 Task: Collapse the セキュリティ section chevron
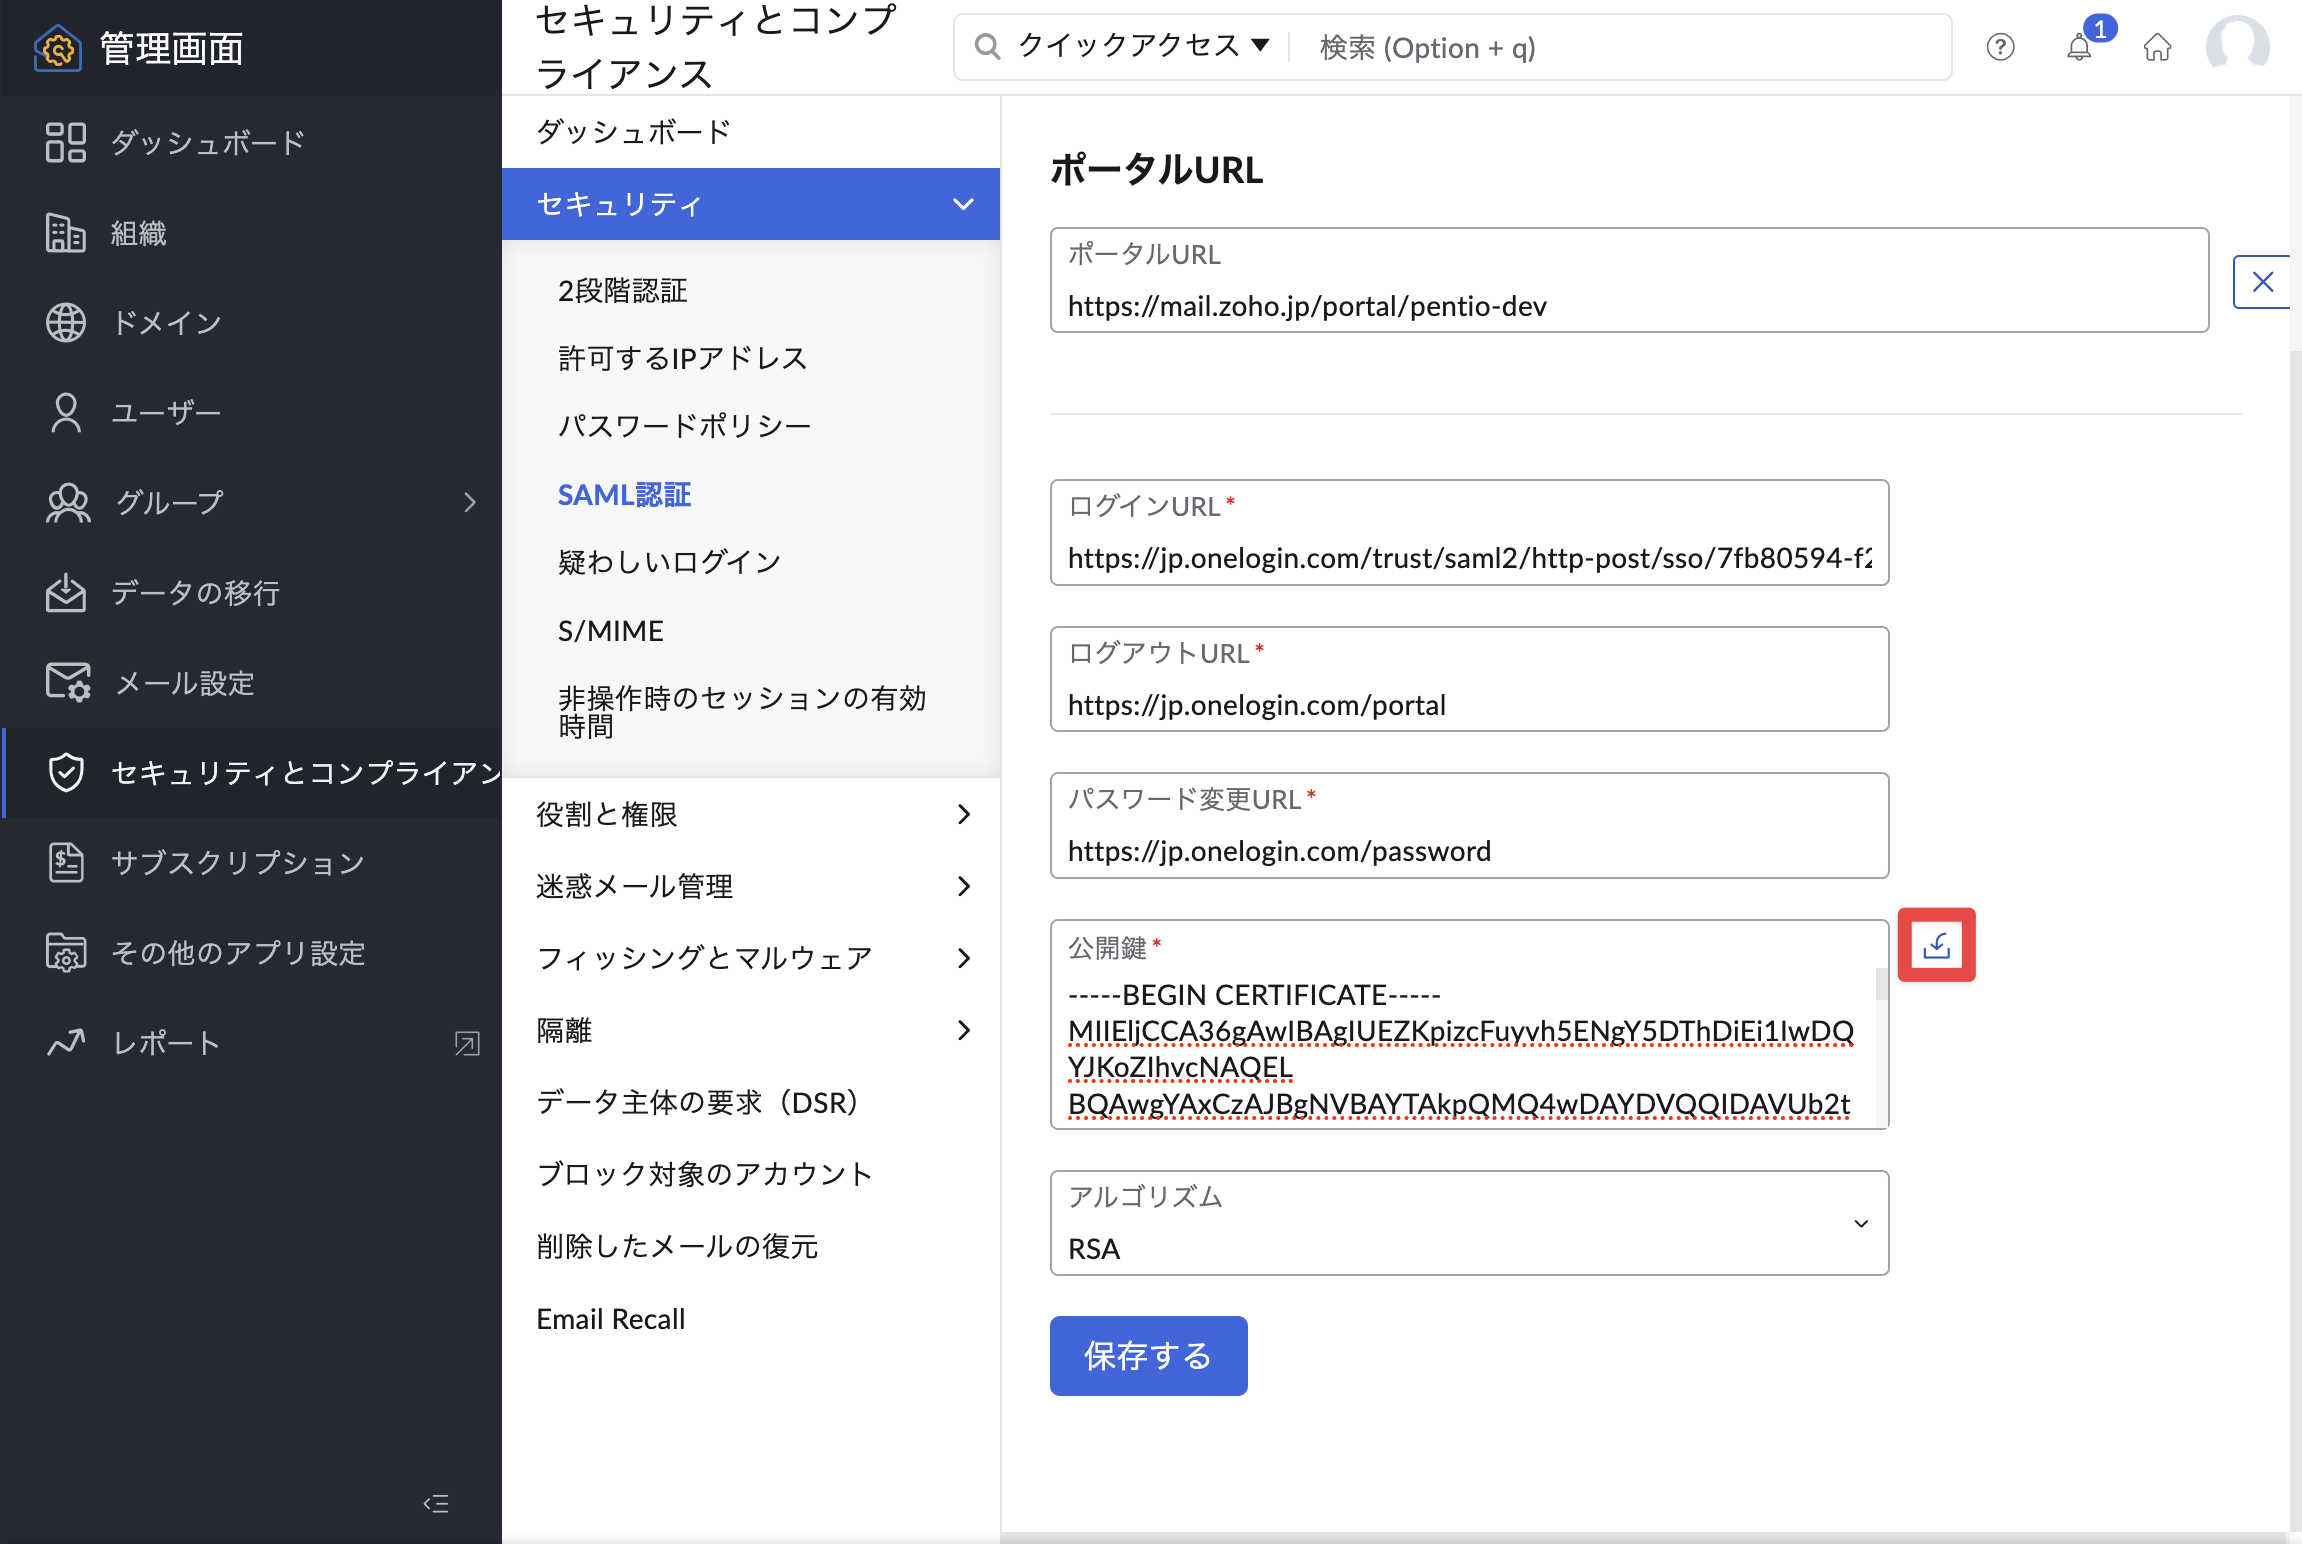pos(963,204)
